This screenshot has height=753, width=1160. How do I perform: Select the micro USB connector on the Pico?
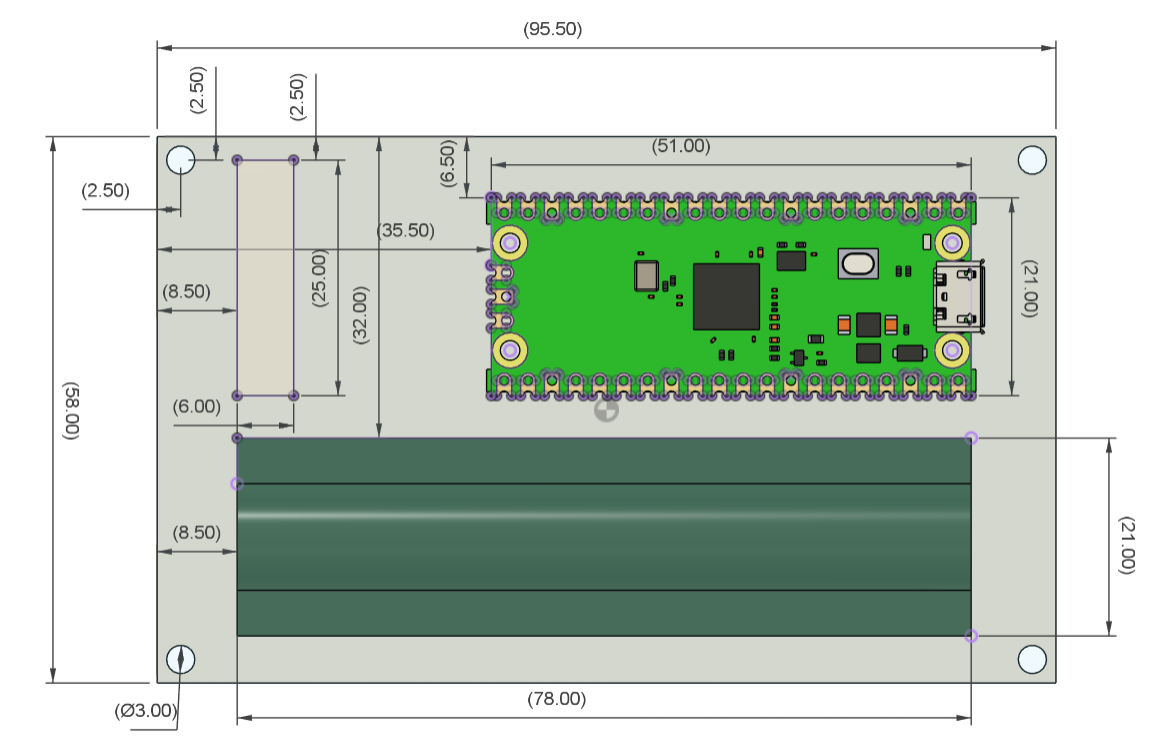tap(960, 297)
